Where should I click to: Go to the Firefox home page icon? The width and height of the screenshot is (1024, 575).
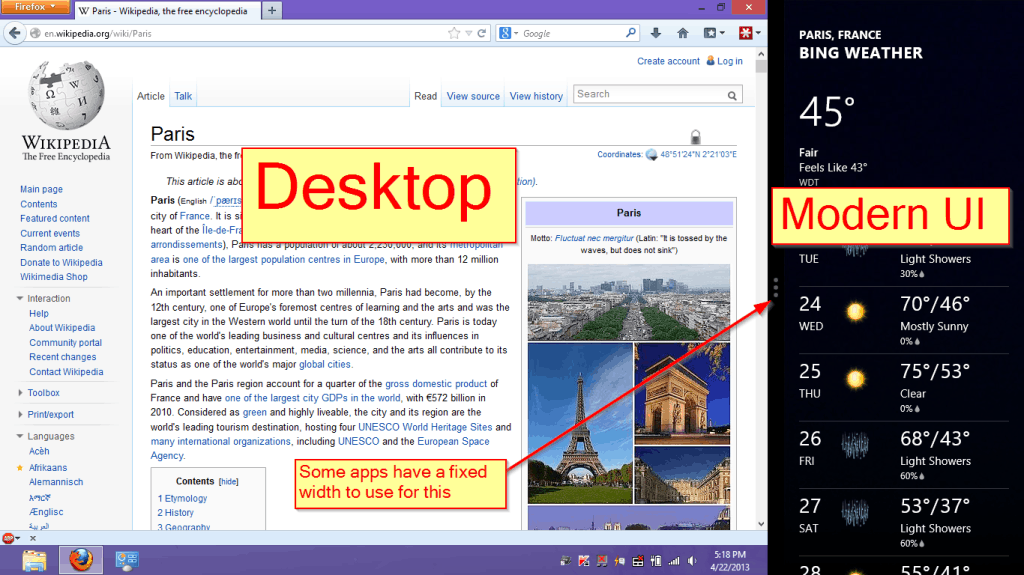click(x=682, y=33)
